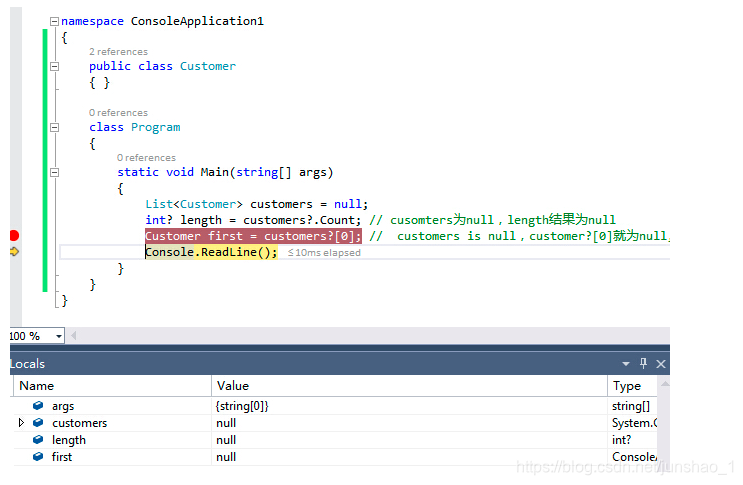The image size is (743, 485).
Task: Click the Type column header
Action: [x=633, y=386]
